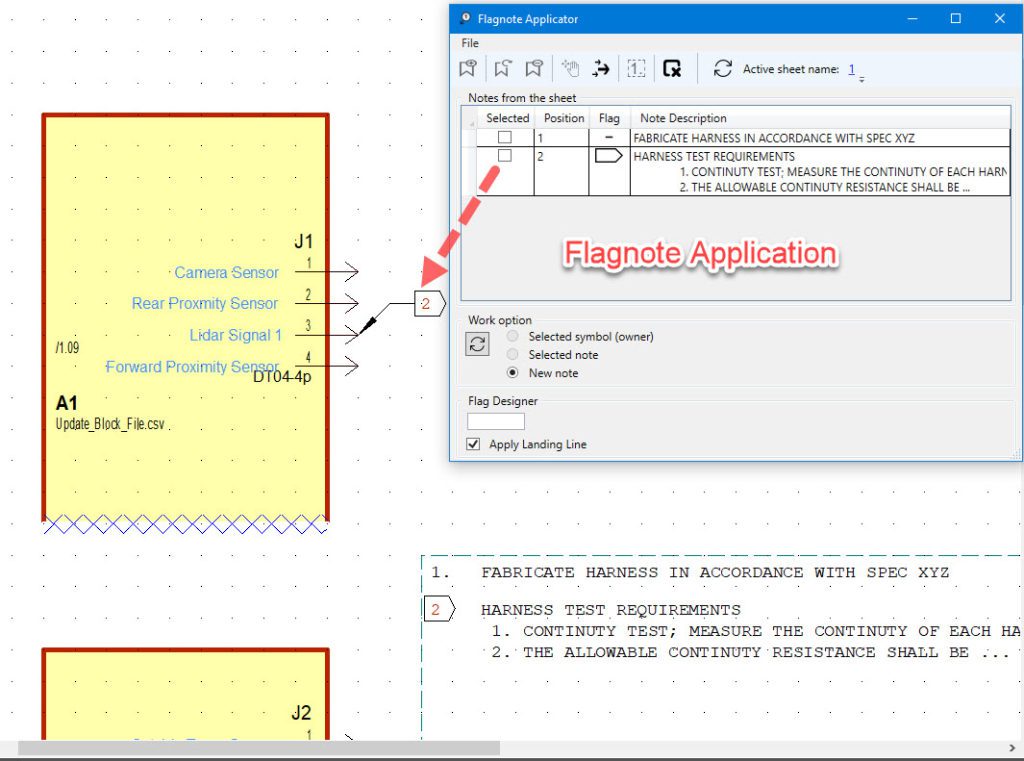Click refresh icon beside Active sheet name

[x=722, y=69]
